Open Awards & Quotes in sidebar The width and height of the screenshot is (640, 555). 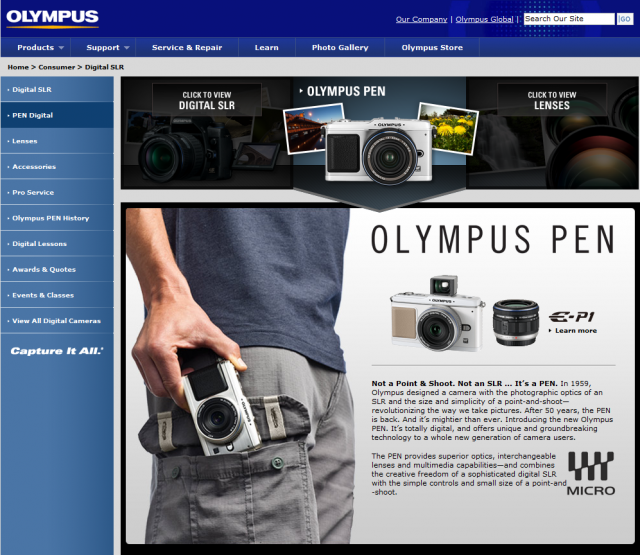tap(57, 269)
